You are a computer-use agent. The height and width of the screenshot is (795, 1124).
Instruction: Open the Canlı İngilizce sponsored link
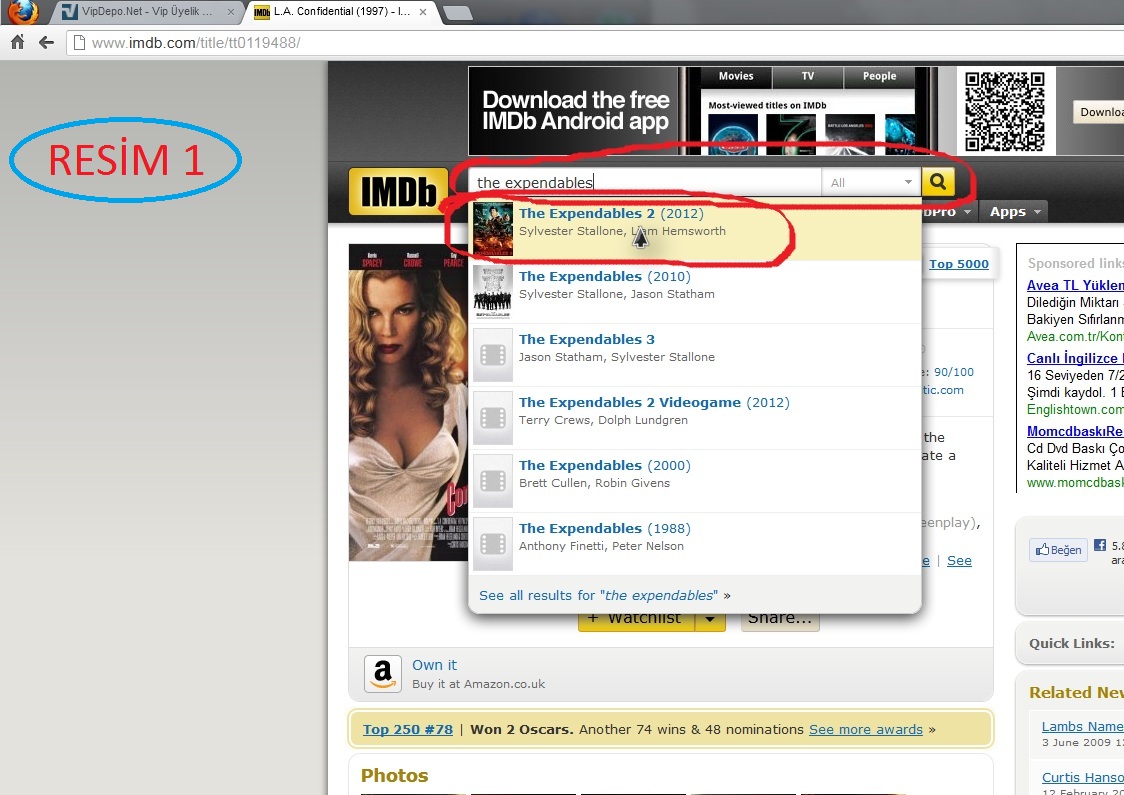1075,358
